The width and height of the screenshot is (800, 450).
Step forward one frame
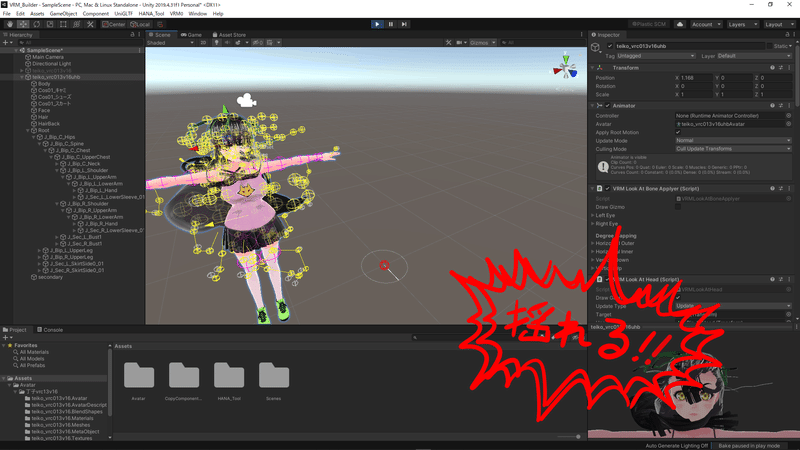pos(404,24)
